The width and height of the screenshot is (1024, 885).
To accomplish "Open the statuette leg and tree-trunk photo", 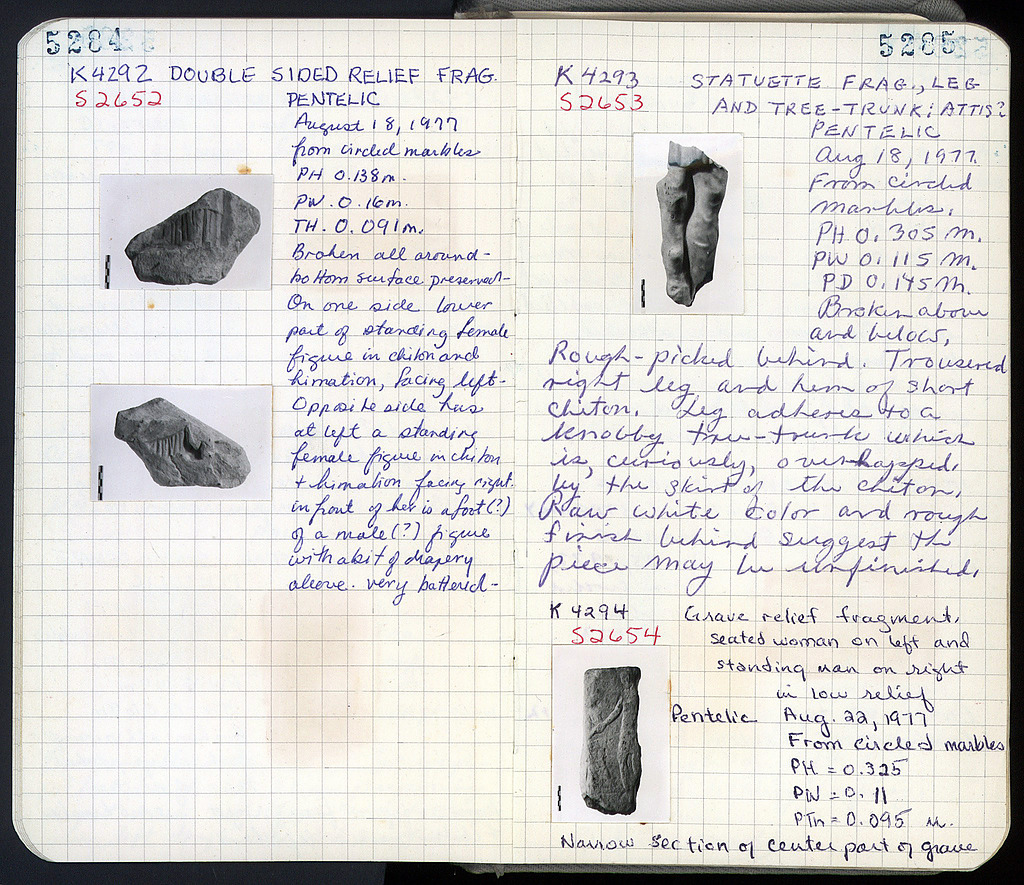I will click(x=688, y=223).
